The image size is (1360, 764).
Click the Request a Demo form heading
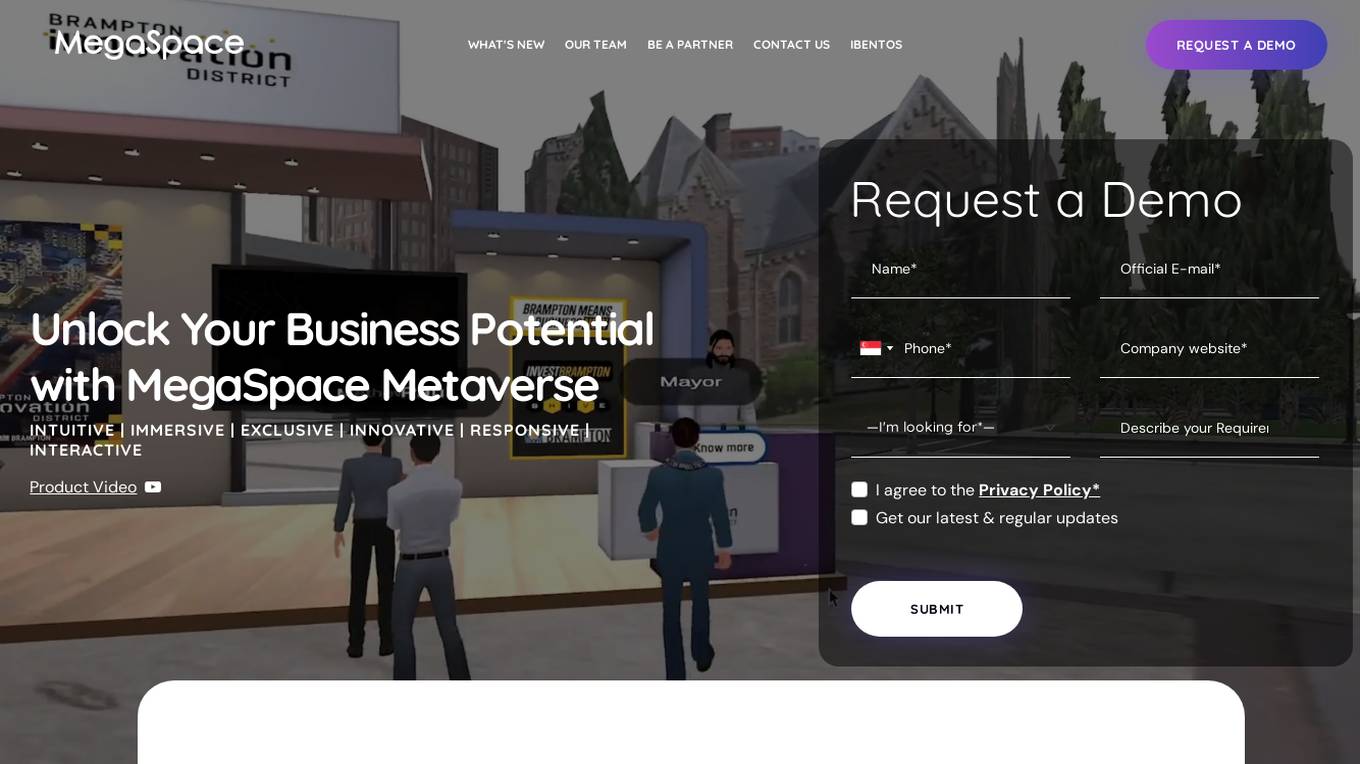(1046, 200)
